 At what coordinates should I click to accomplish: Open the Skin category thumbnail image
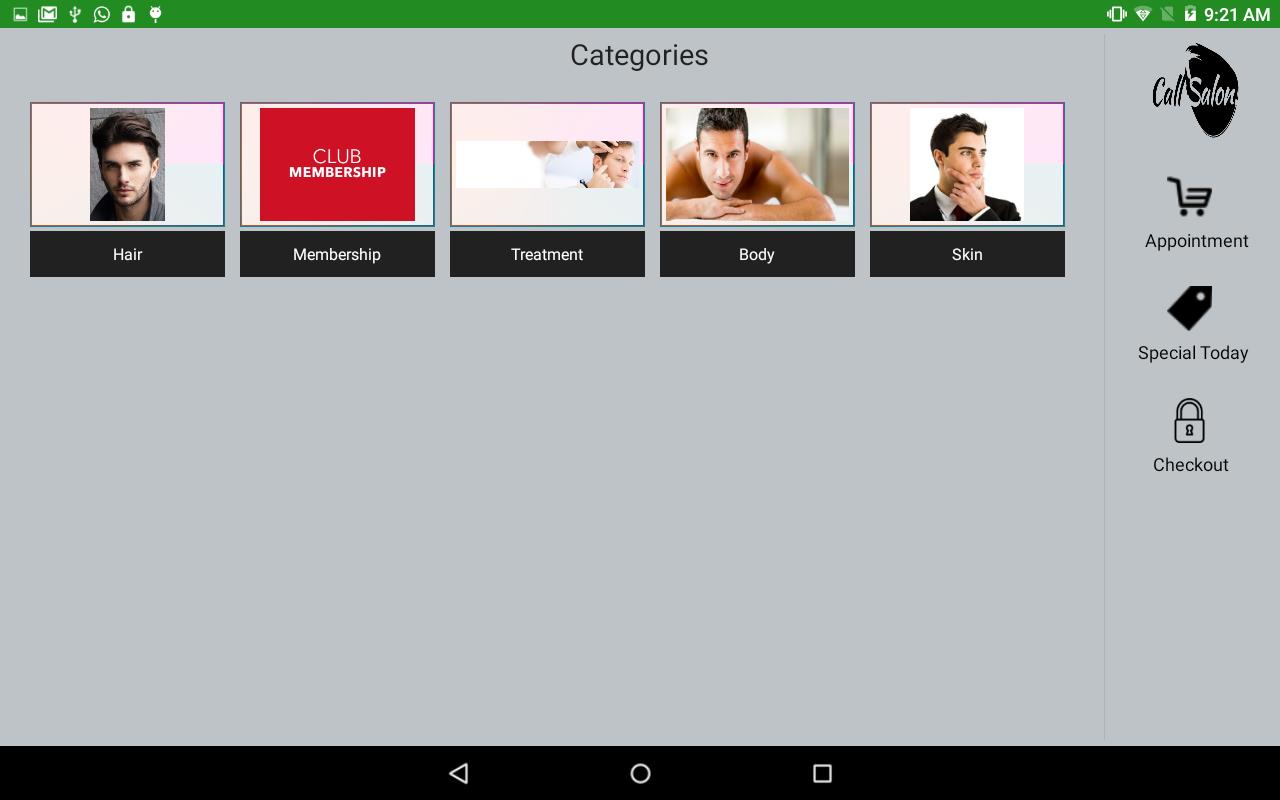(967, 163)
